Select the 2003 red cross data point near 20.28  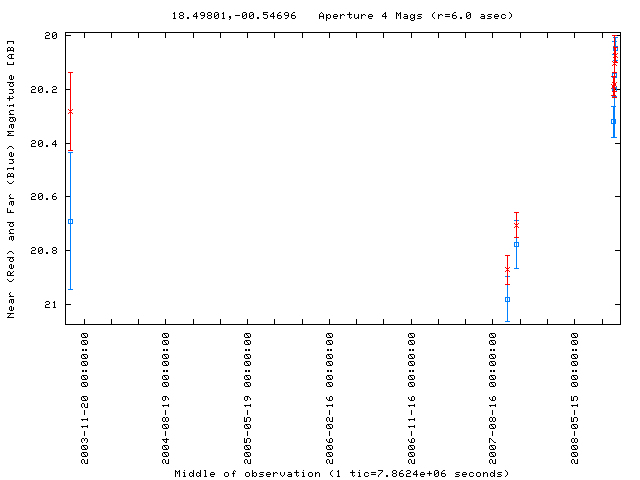coord(70,111)
